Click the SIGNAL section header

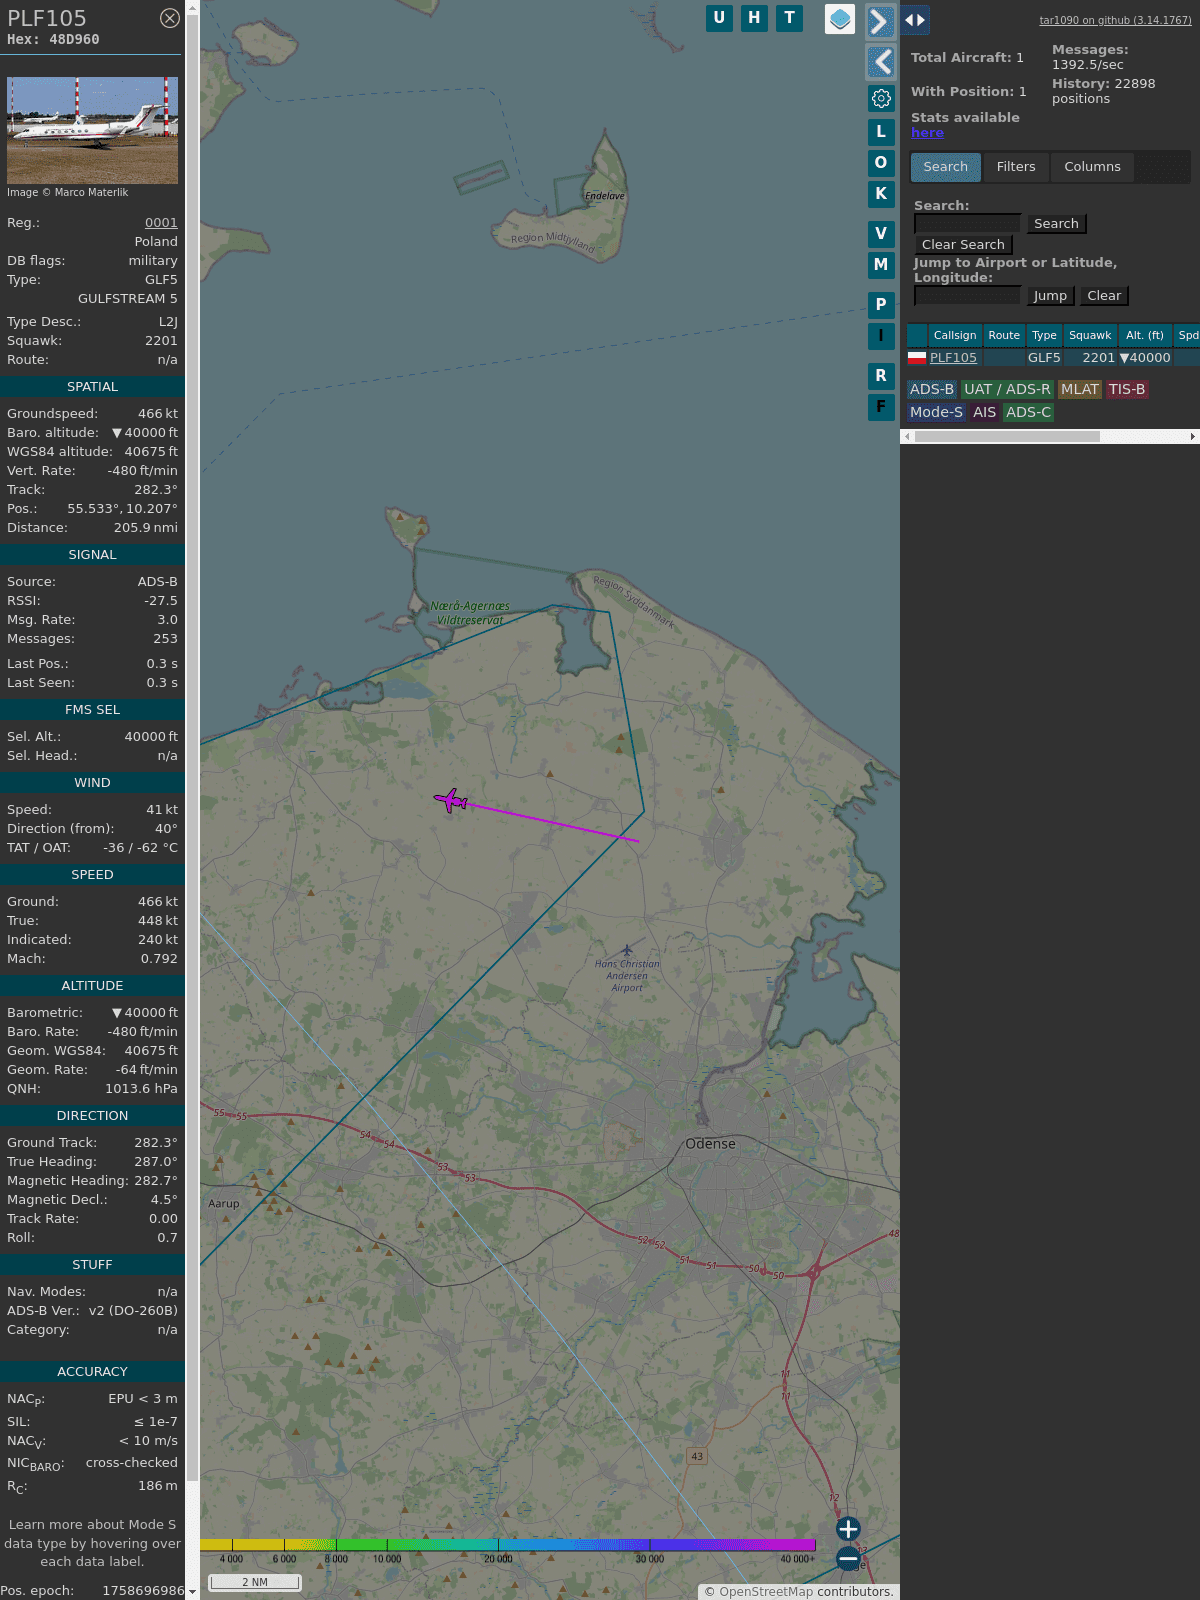coord(92,555)
